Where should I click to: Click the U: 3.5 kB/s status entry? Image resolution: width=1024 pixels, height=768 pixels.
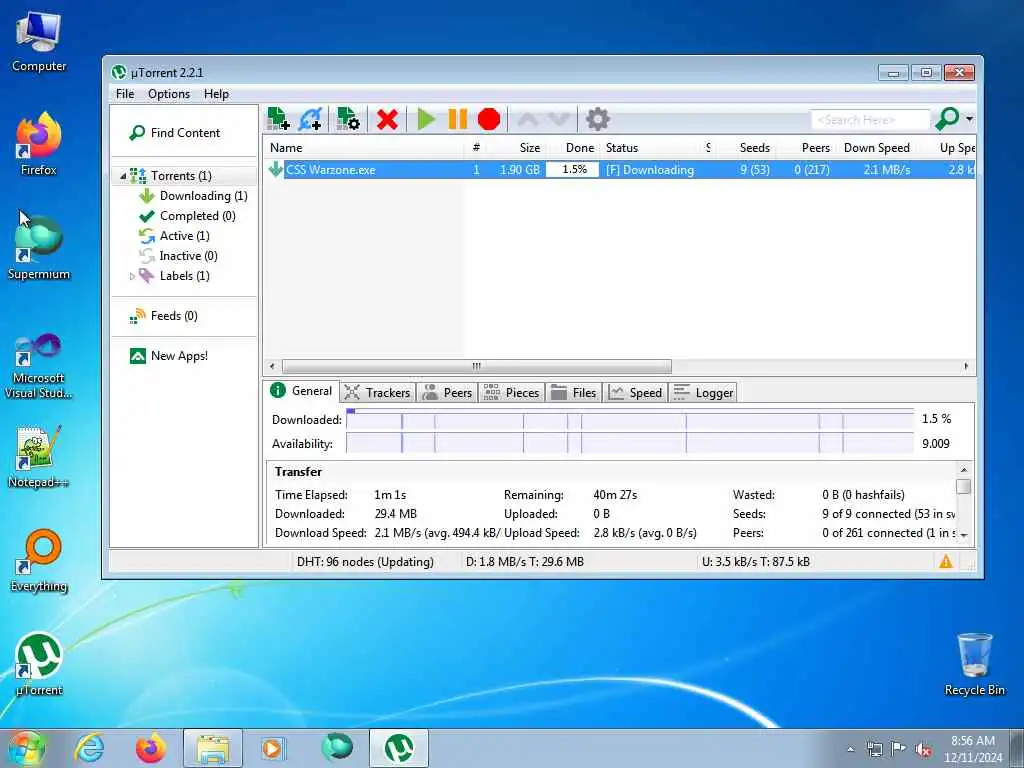click(756, 562)
